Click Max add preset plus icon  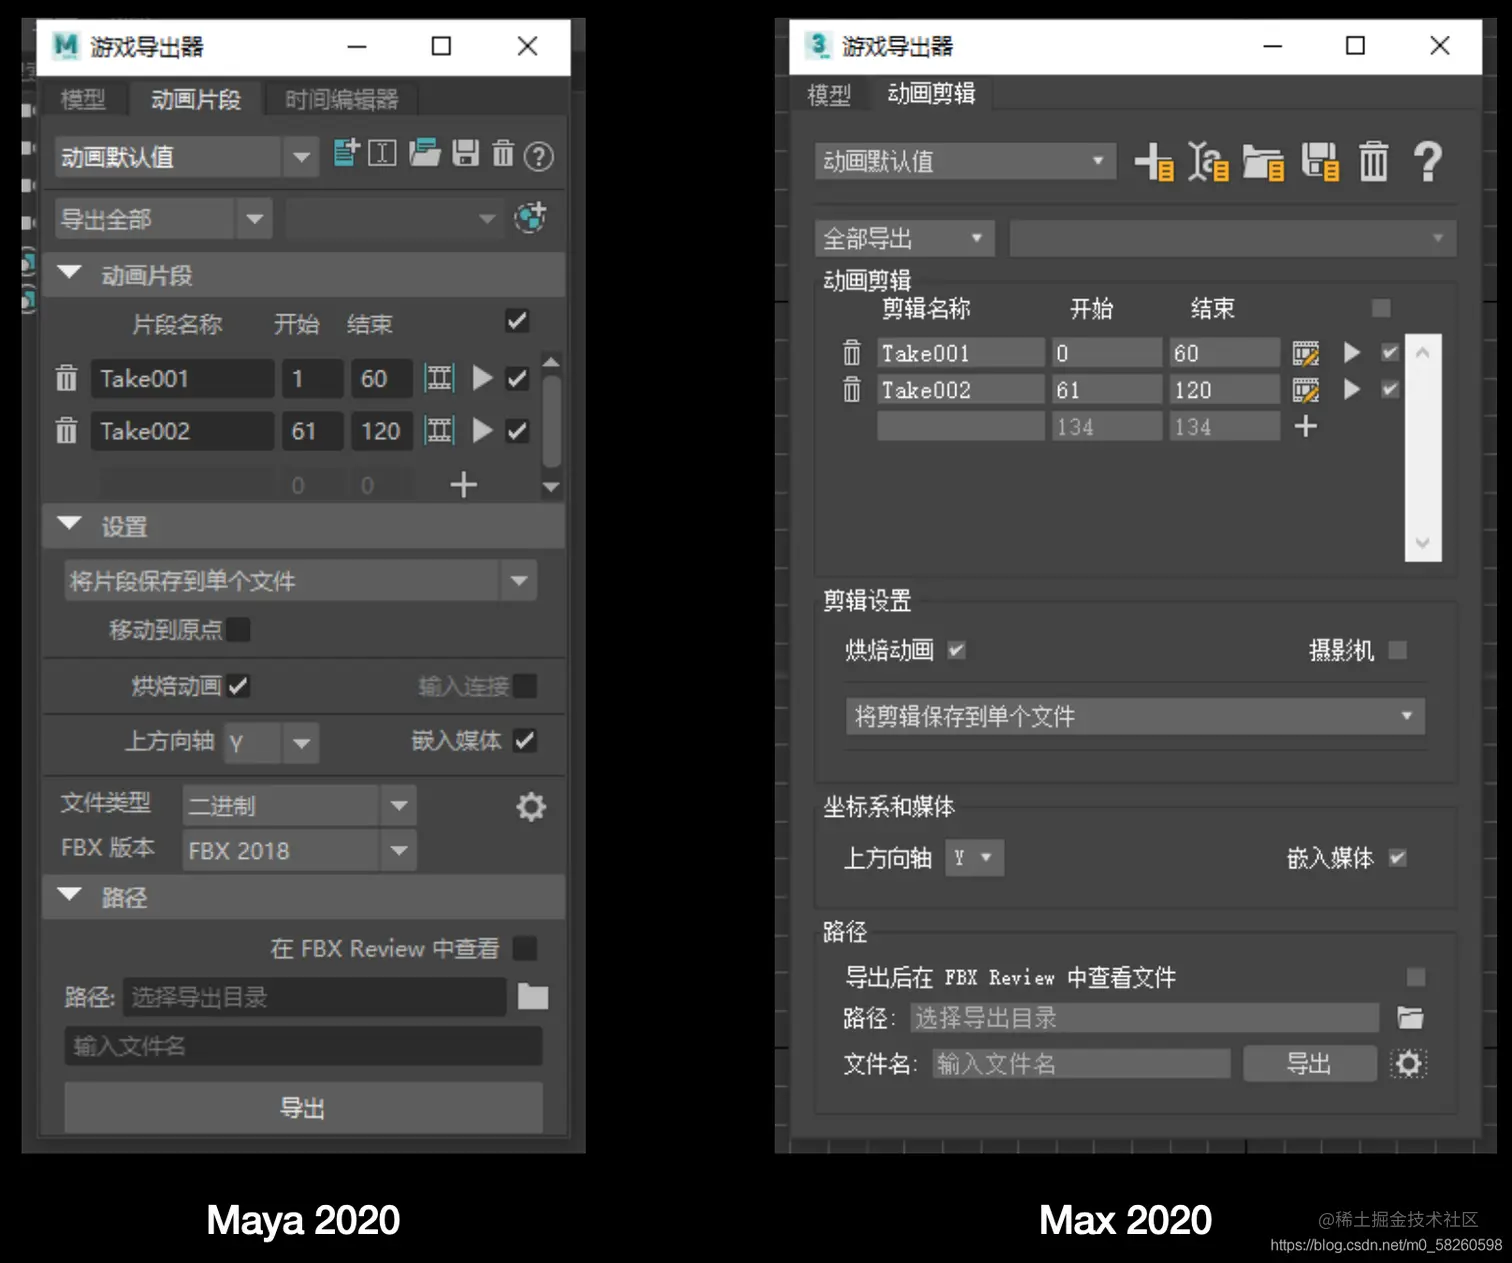coord(1154,162)
